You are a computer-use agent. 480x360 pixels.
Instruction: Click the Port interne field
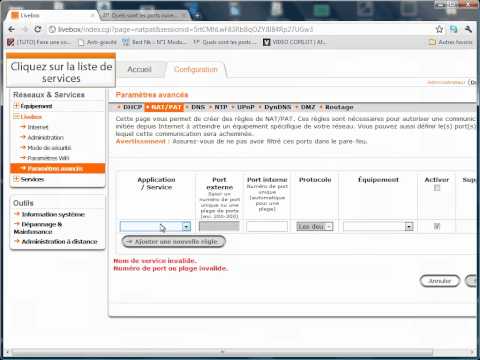pyautogui.click(x=267, y=227)
